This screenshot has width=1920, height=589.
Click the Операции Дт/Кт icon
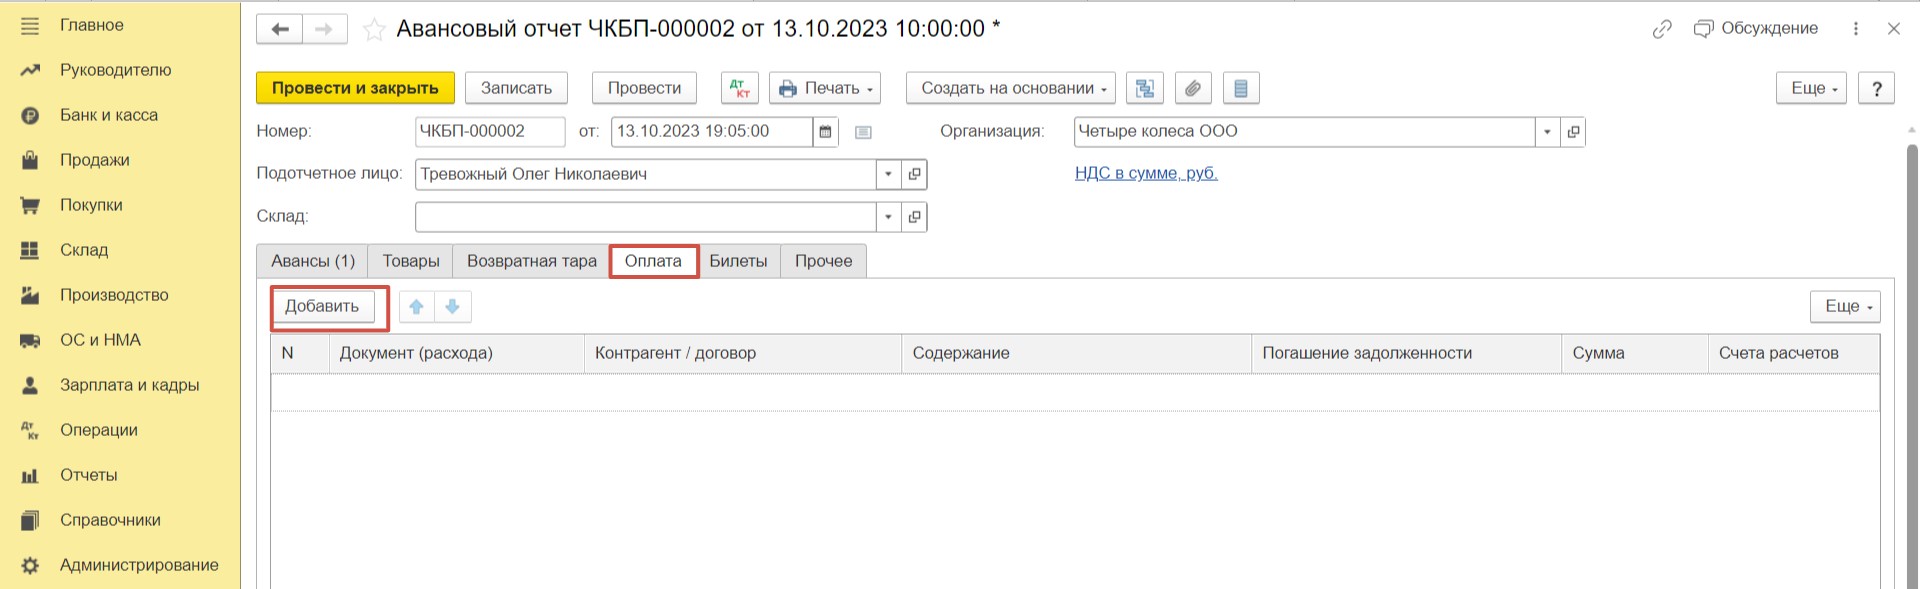(30, 430)
